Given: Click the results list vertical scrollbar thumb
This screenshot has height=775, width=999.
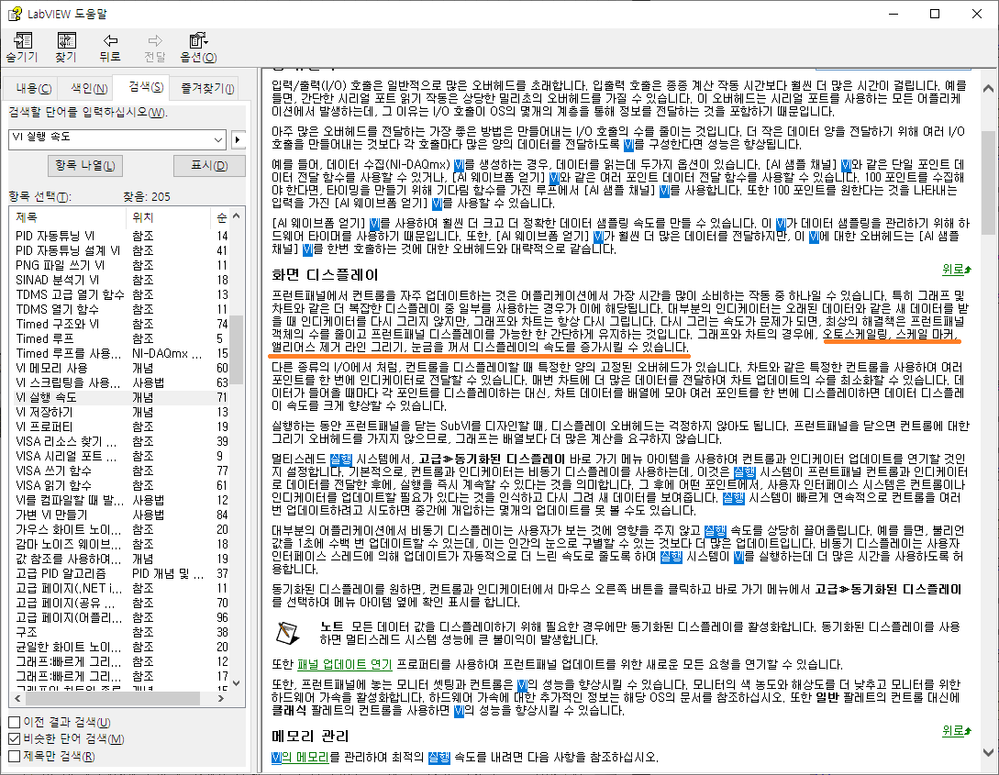Looking at the screenshot, I should [x=236, y=349].
